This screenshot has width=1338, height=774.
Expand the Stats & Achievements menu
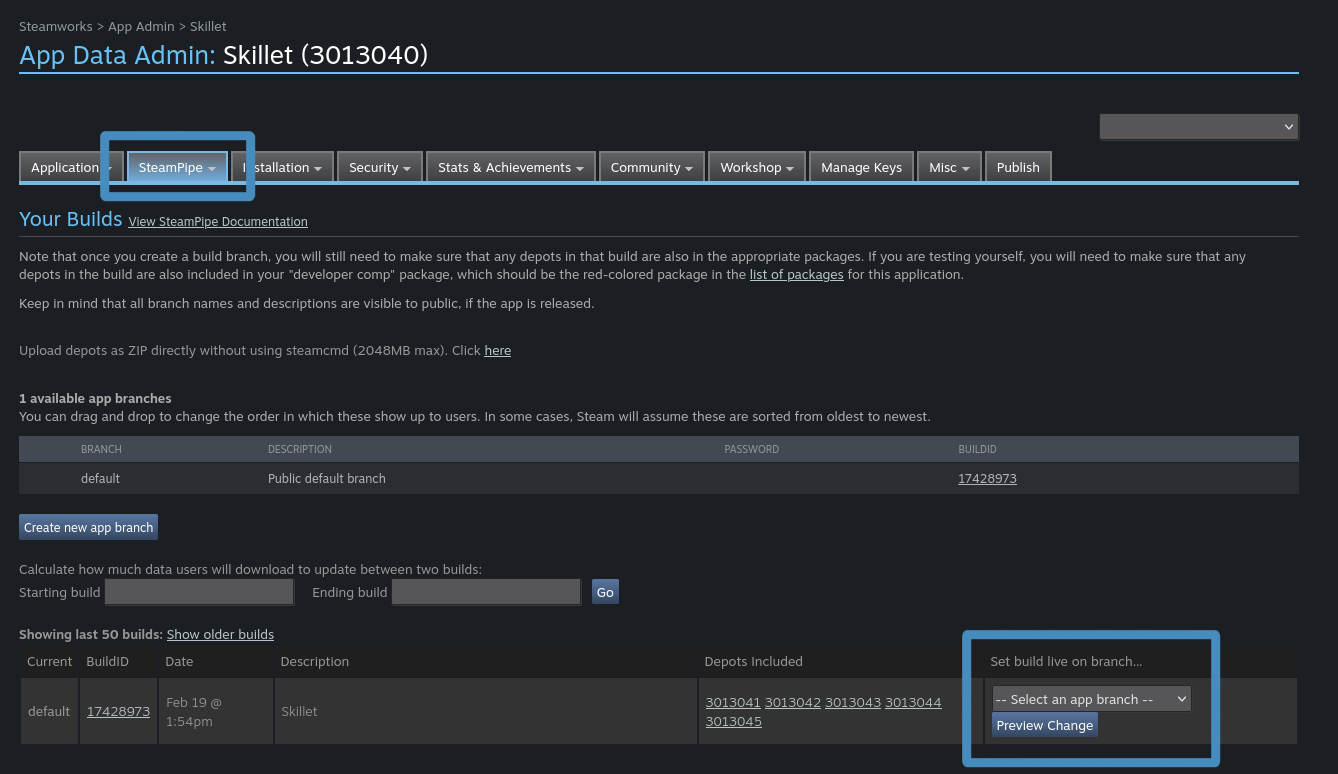click(510, 168)
